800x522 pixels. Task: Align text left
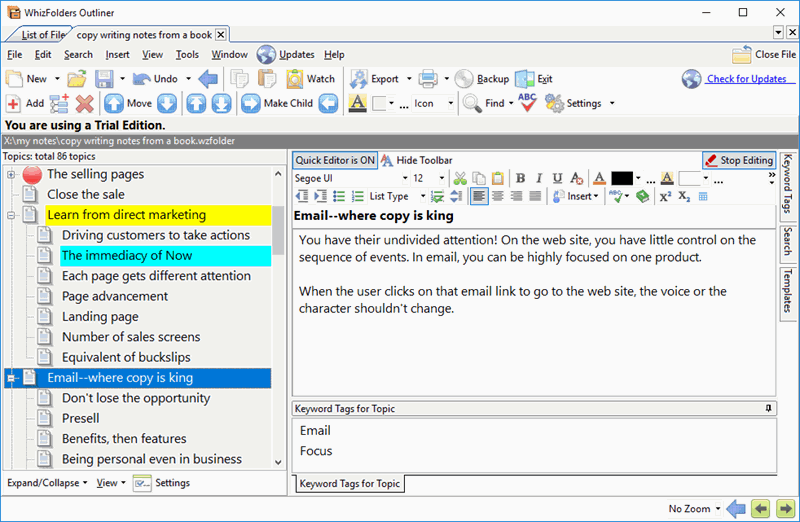(479, 196)
